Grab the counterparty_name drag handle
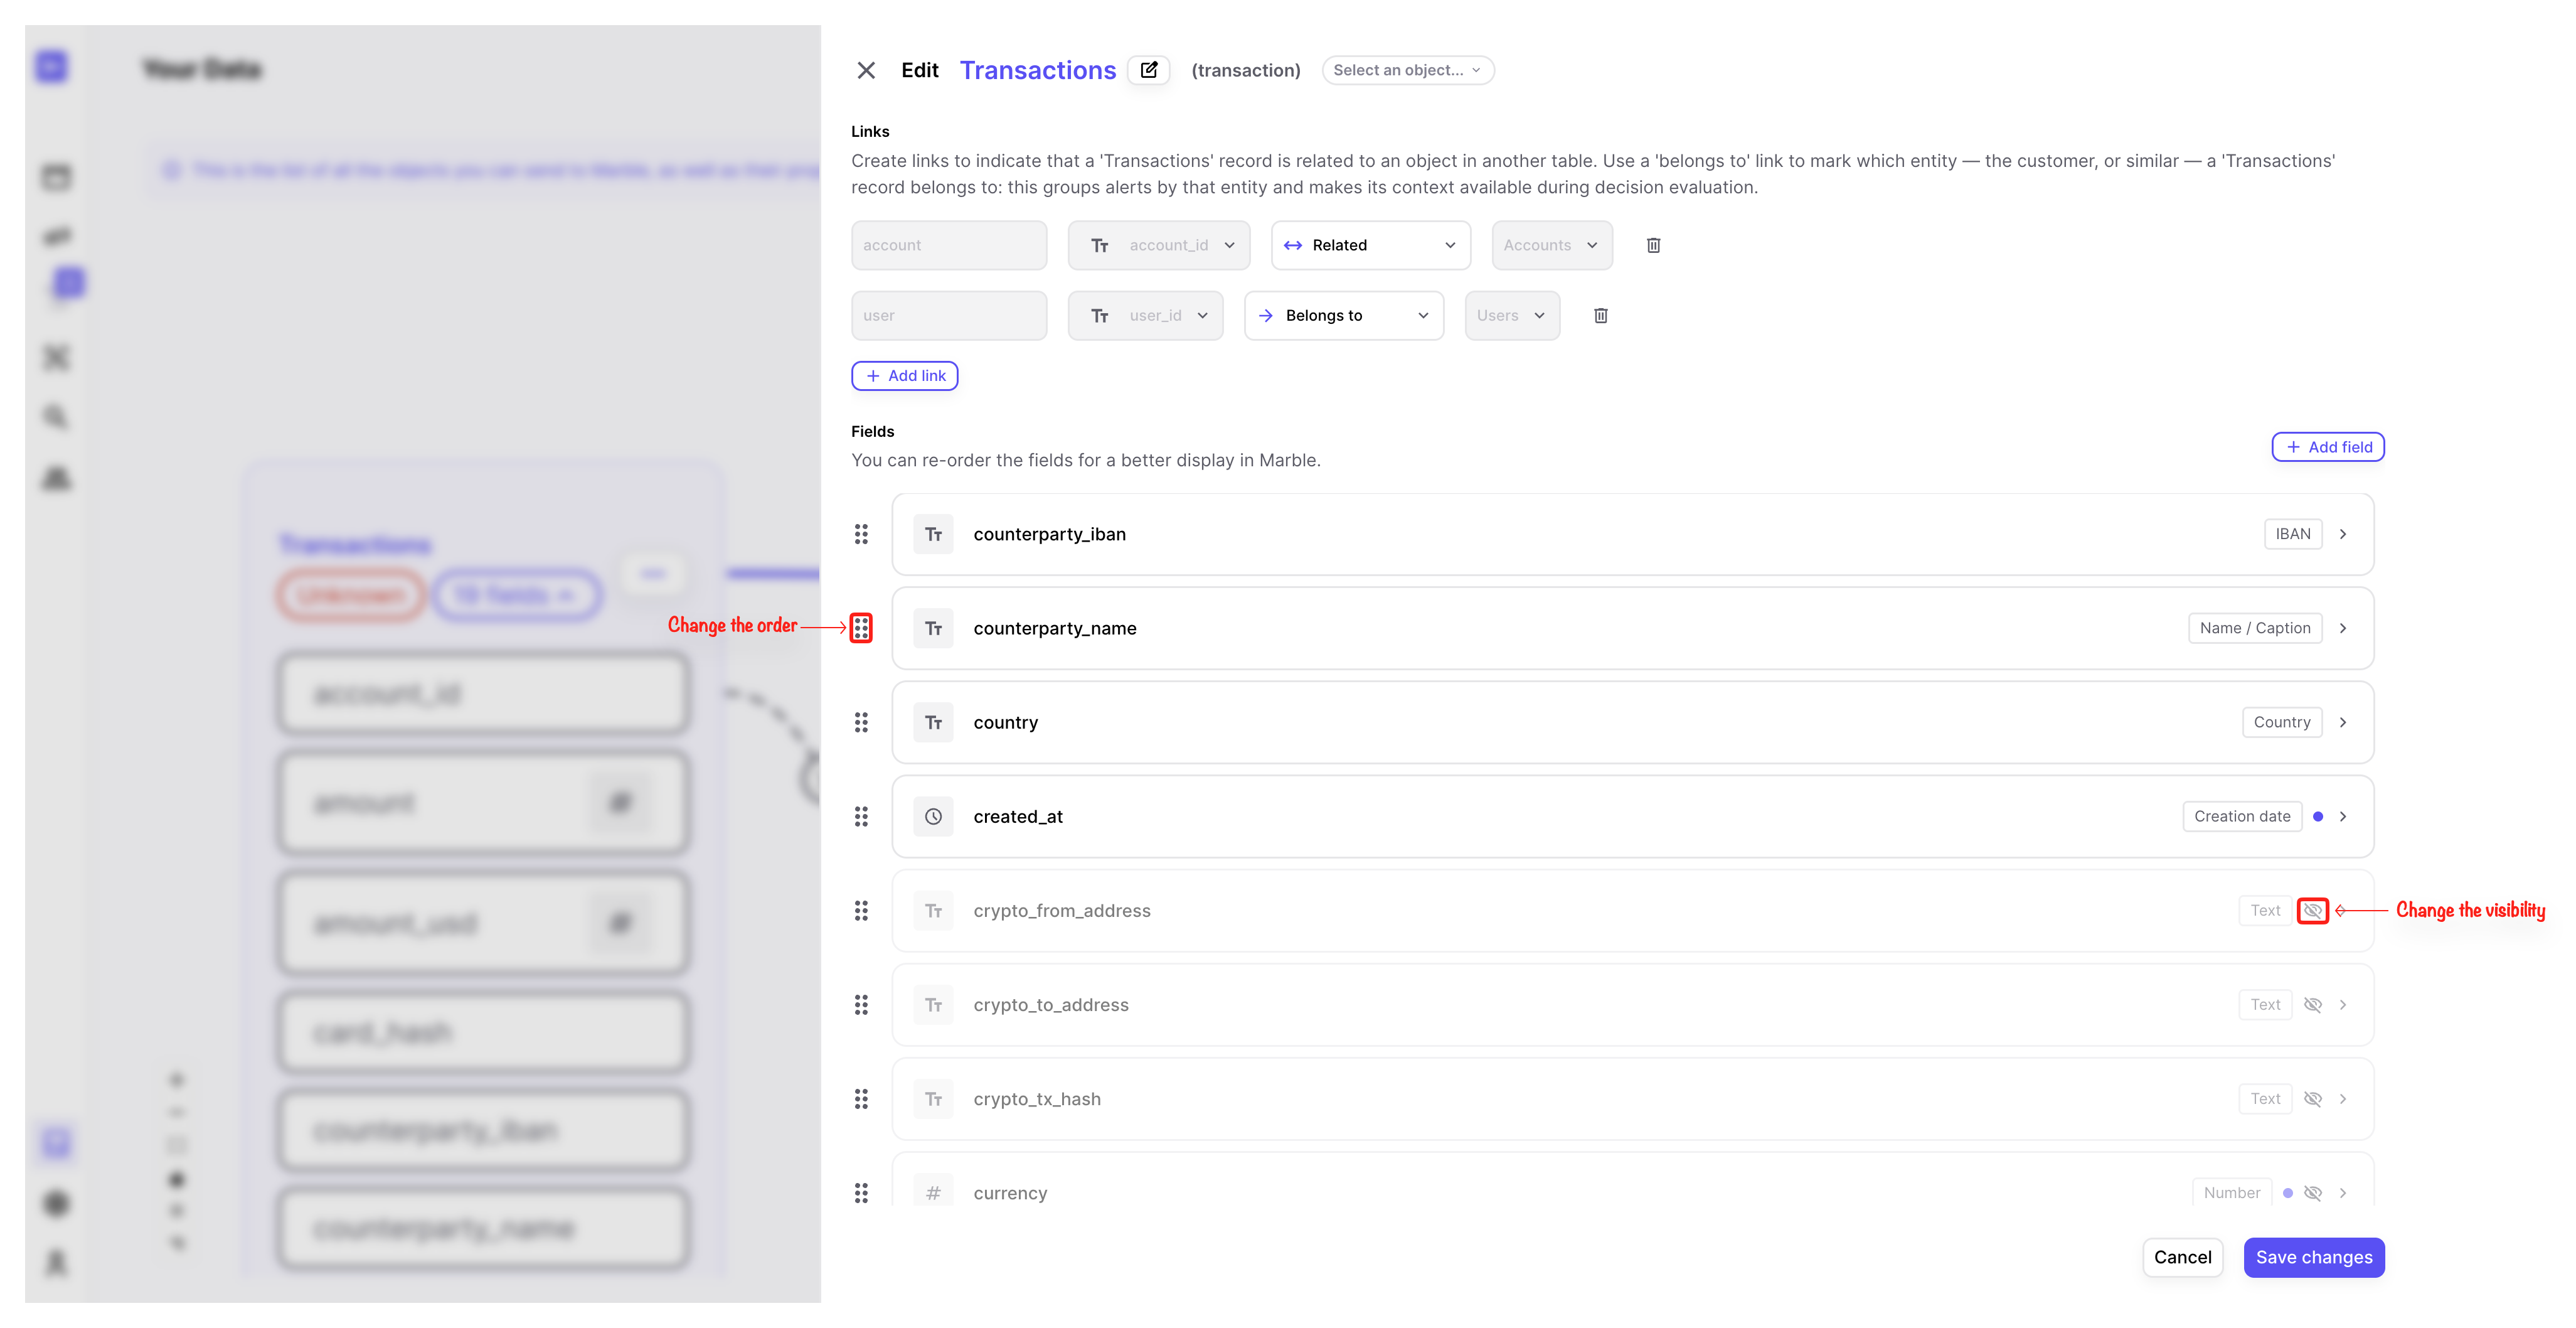2576x1328 pixels. [861, 628]
